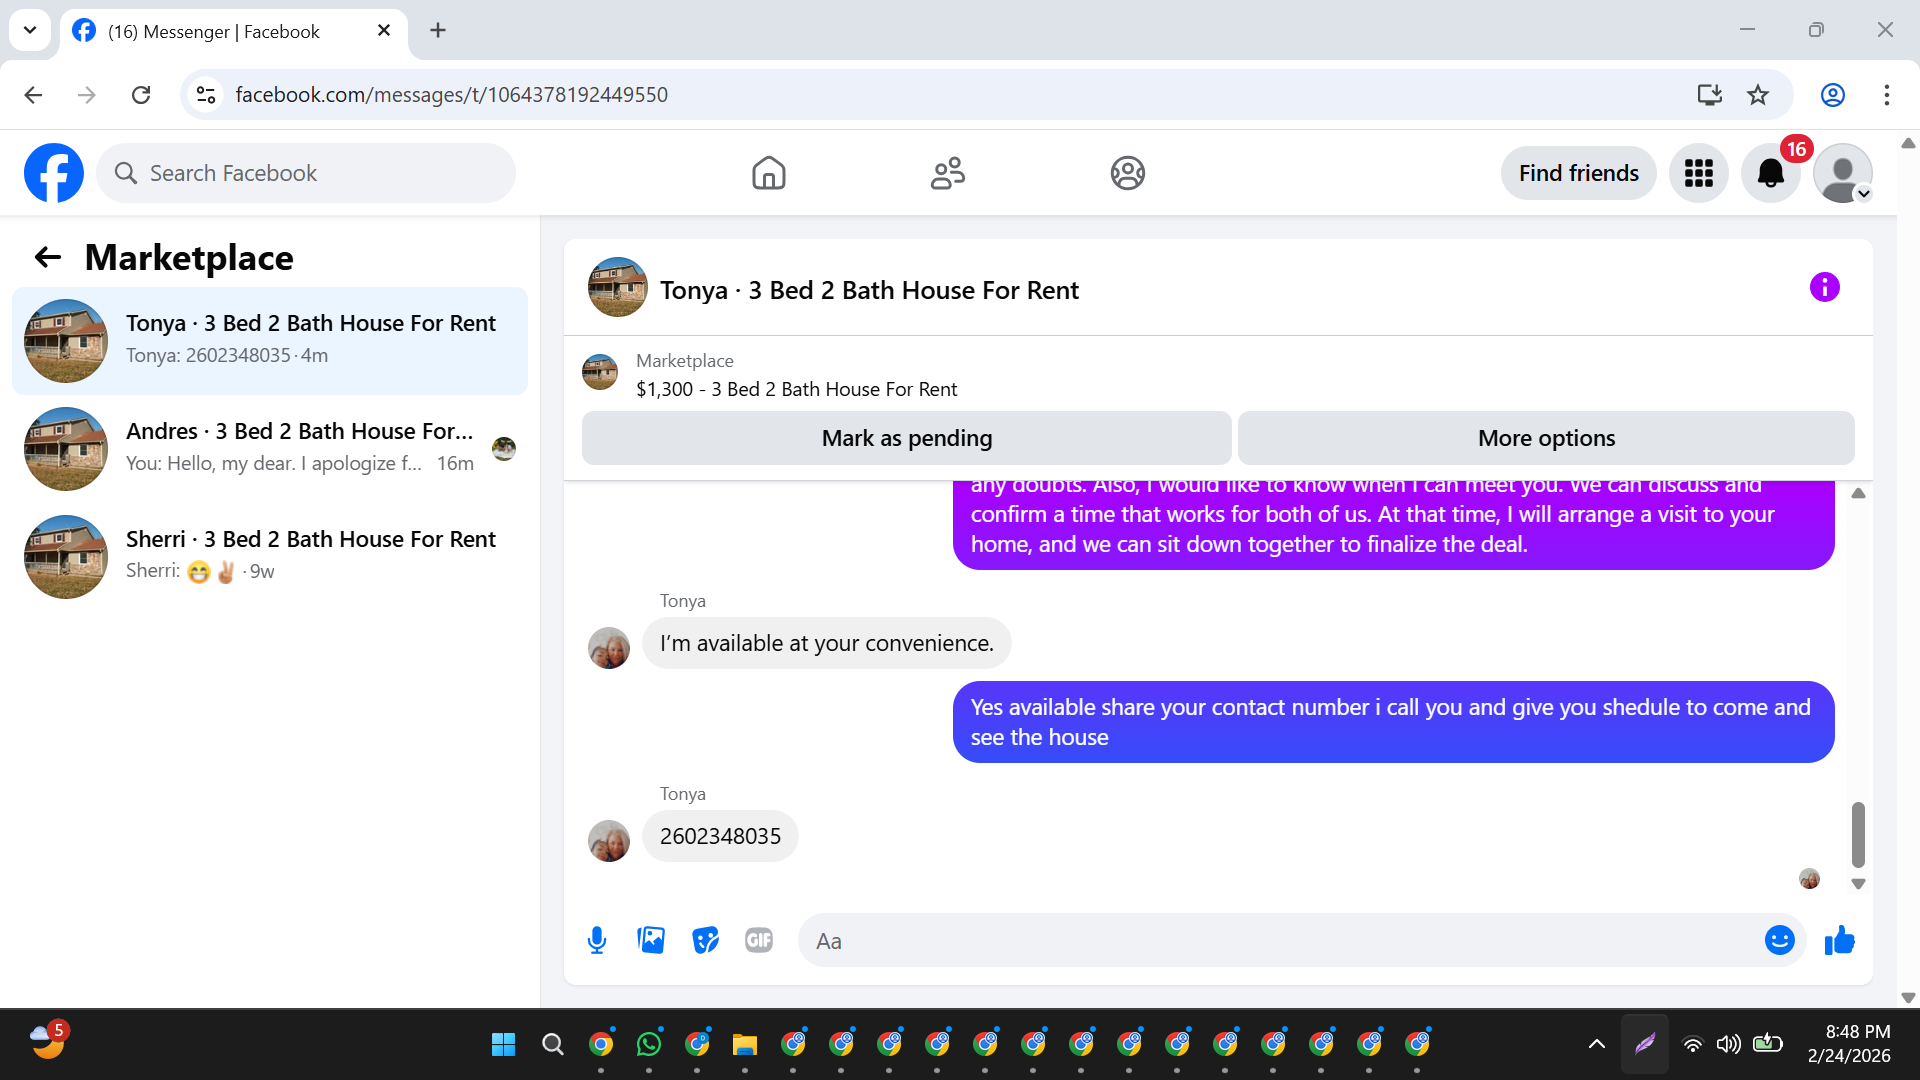Click Mark as pending button
The width and height of the screenshot is (1920, 1080).
(906, 438)
